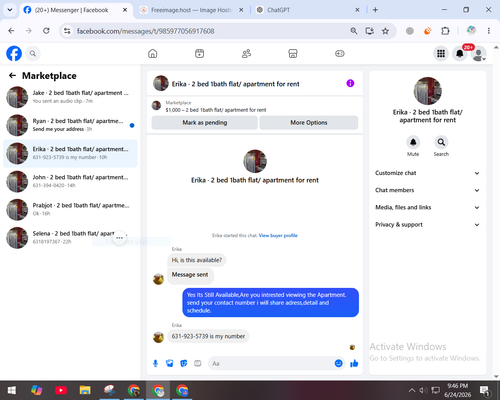500x400 pixels.
Task: Open Ryan's unread conversation
Action: point(70,125)
